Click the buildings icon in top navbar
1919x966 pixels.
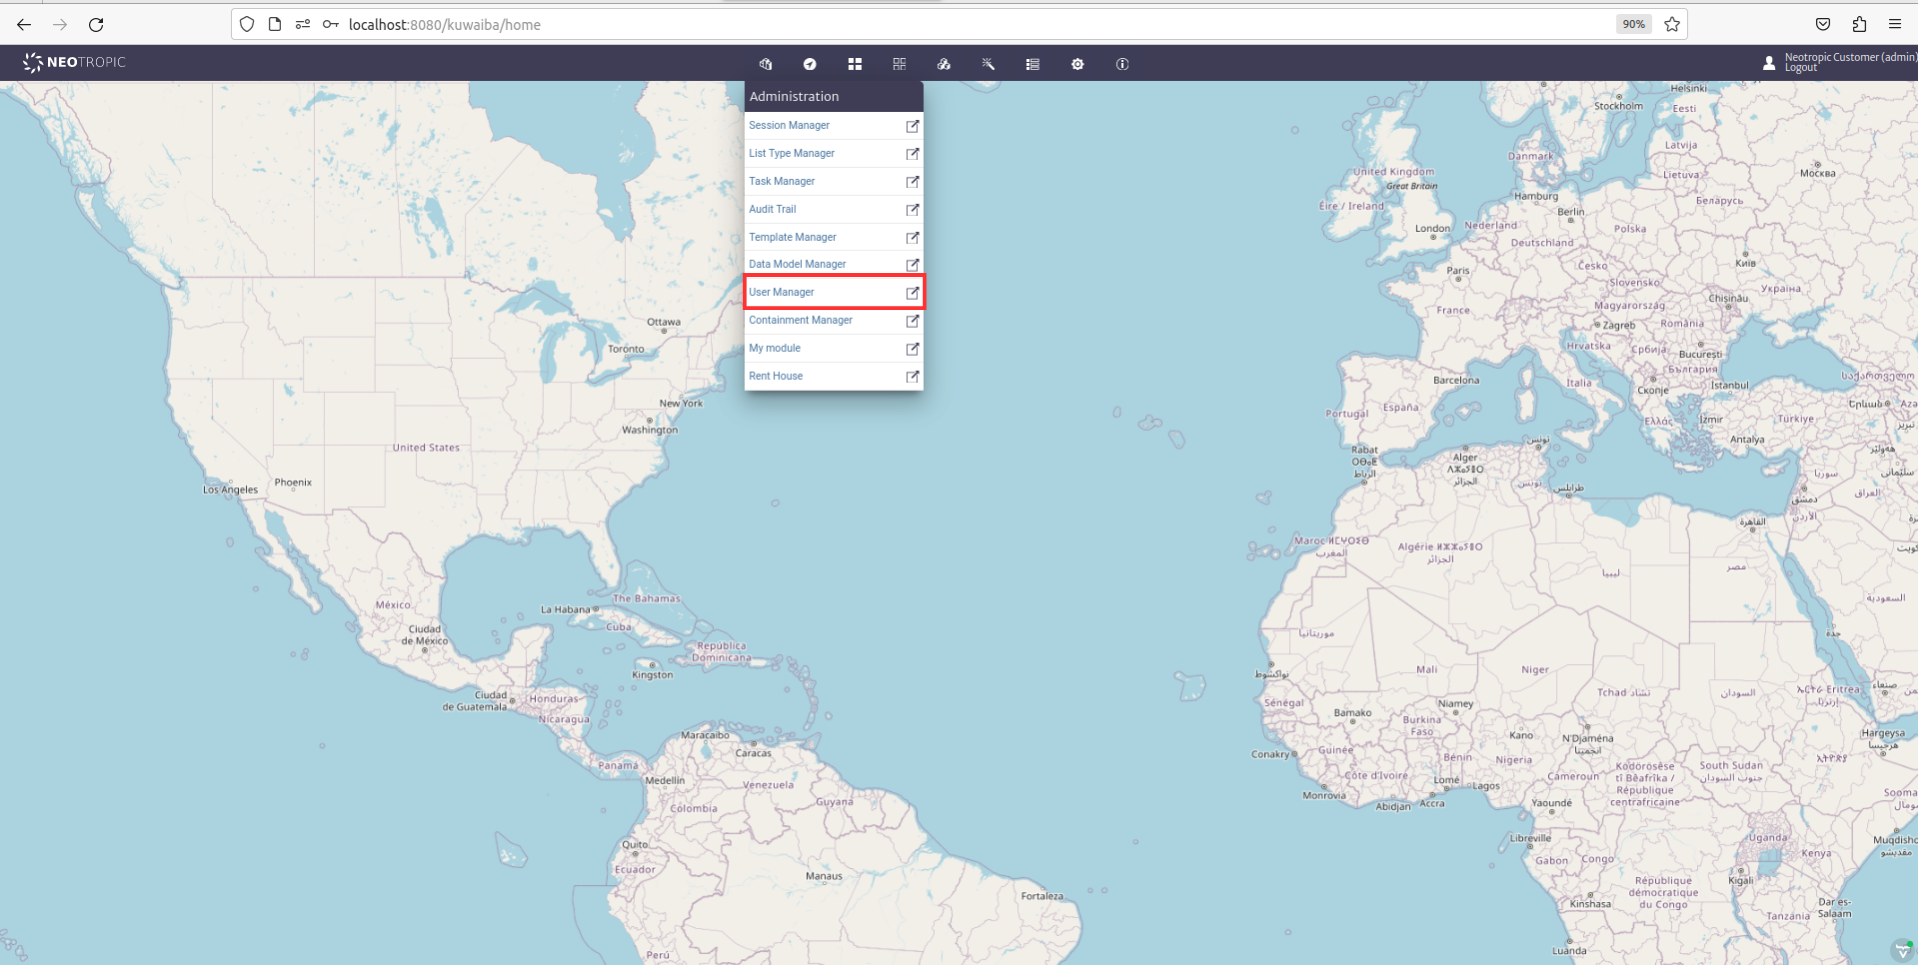pos(766,64)
